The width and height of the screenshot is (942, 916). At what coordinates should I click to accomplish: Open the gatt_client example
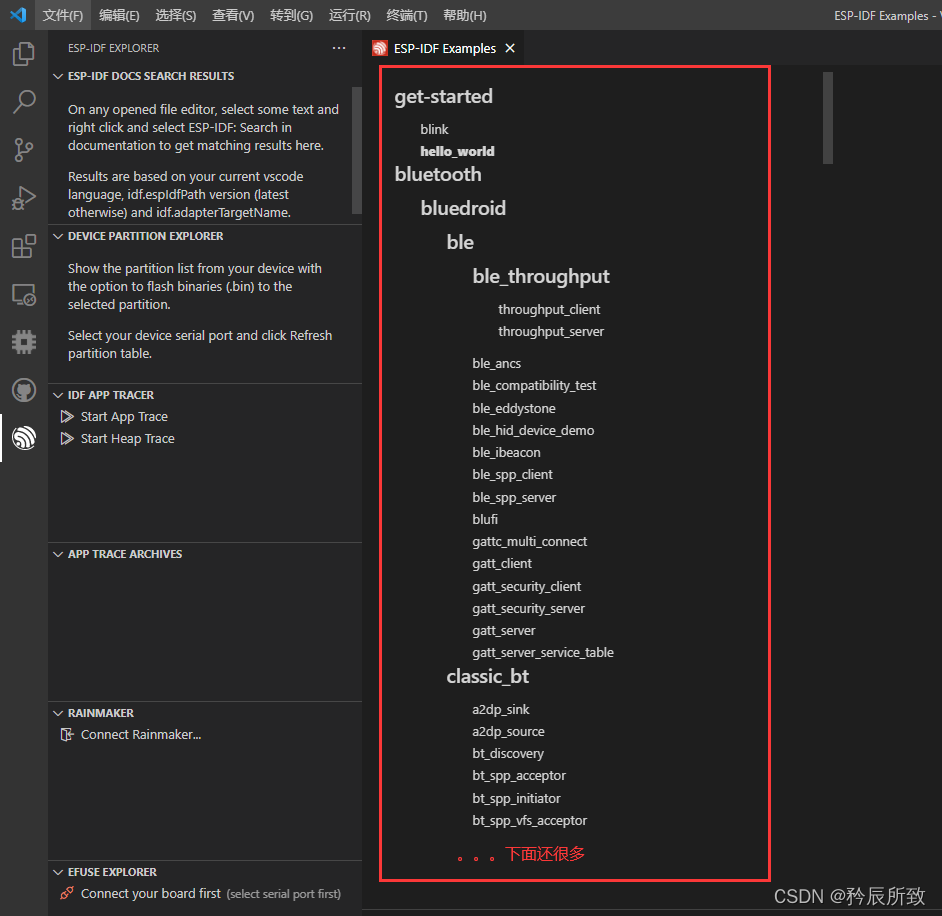coord(502,563)
